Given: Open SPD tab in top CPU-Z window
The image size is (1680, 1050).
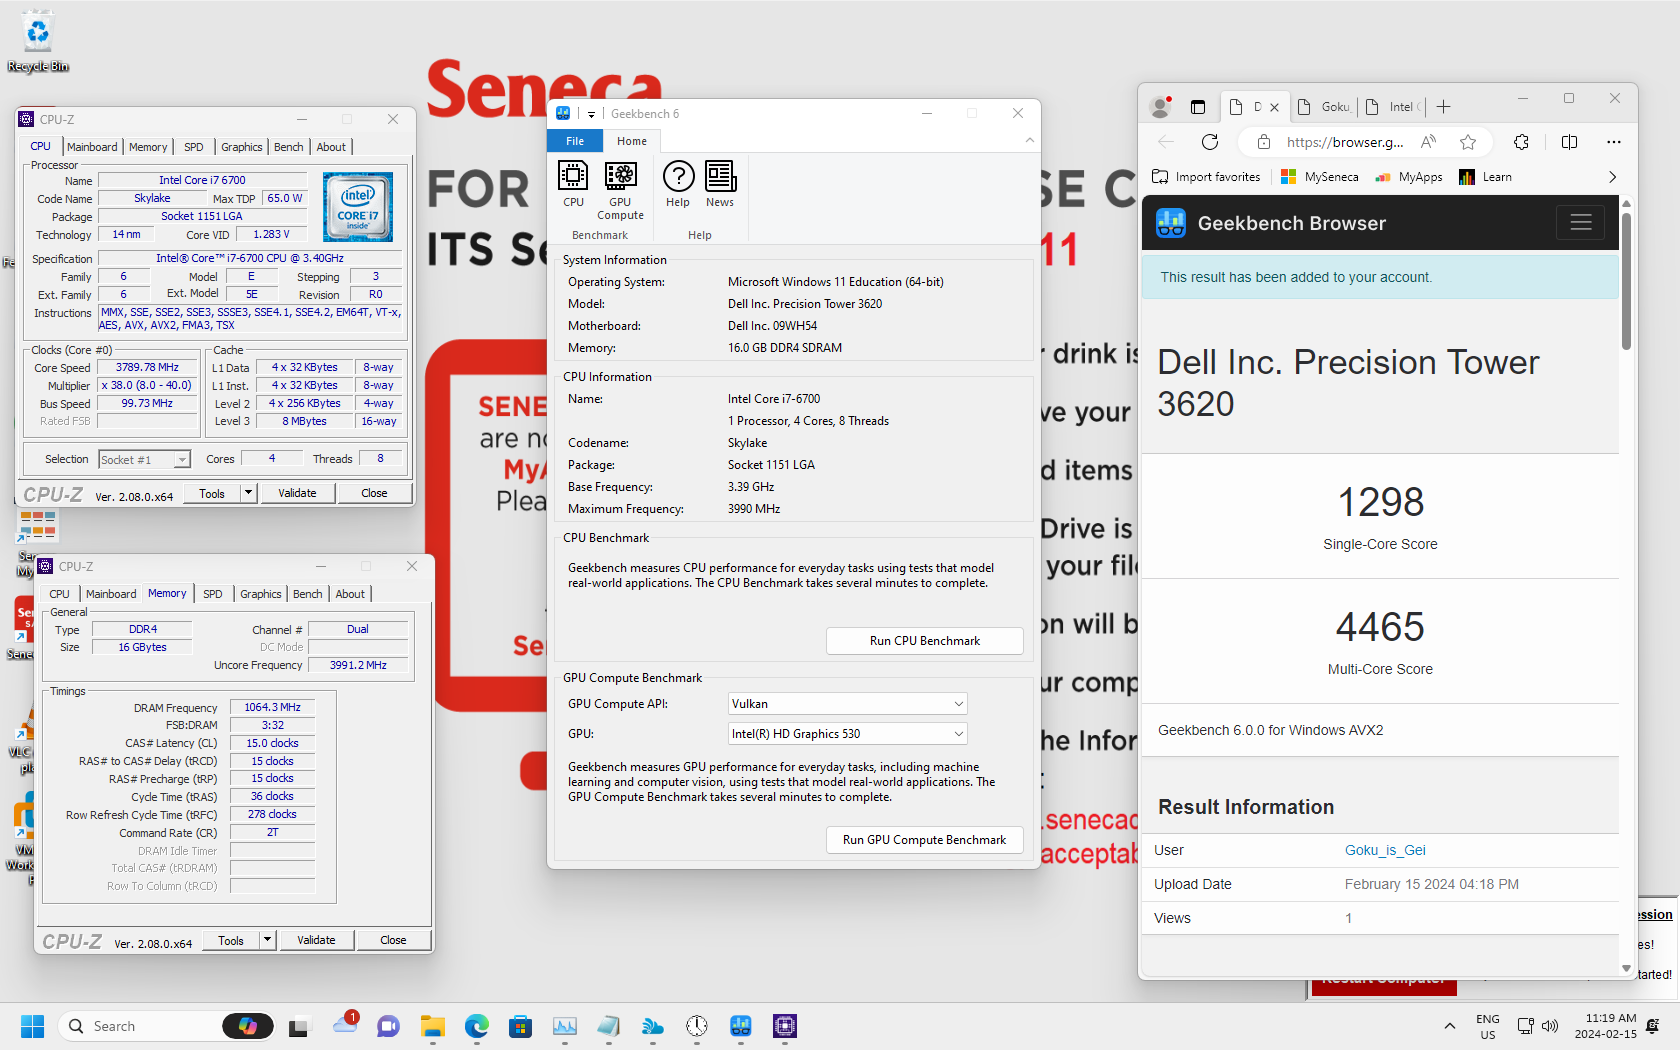Looking at the screenshot, I should coord(194,147).
